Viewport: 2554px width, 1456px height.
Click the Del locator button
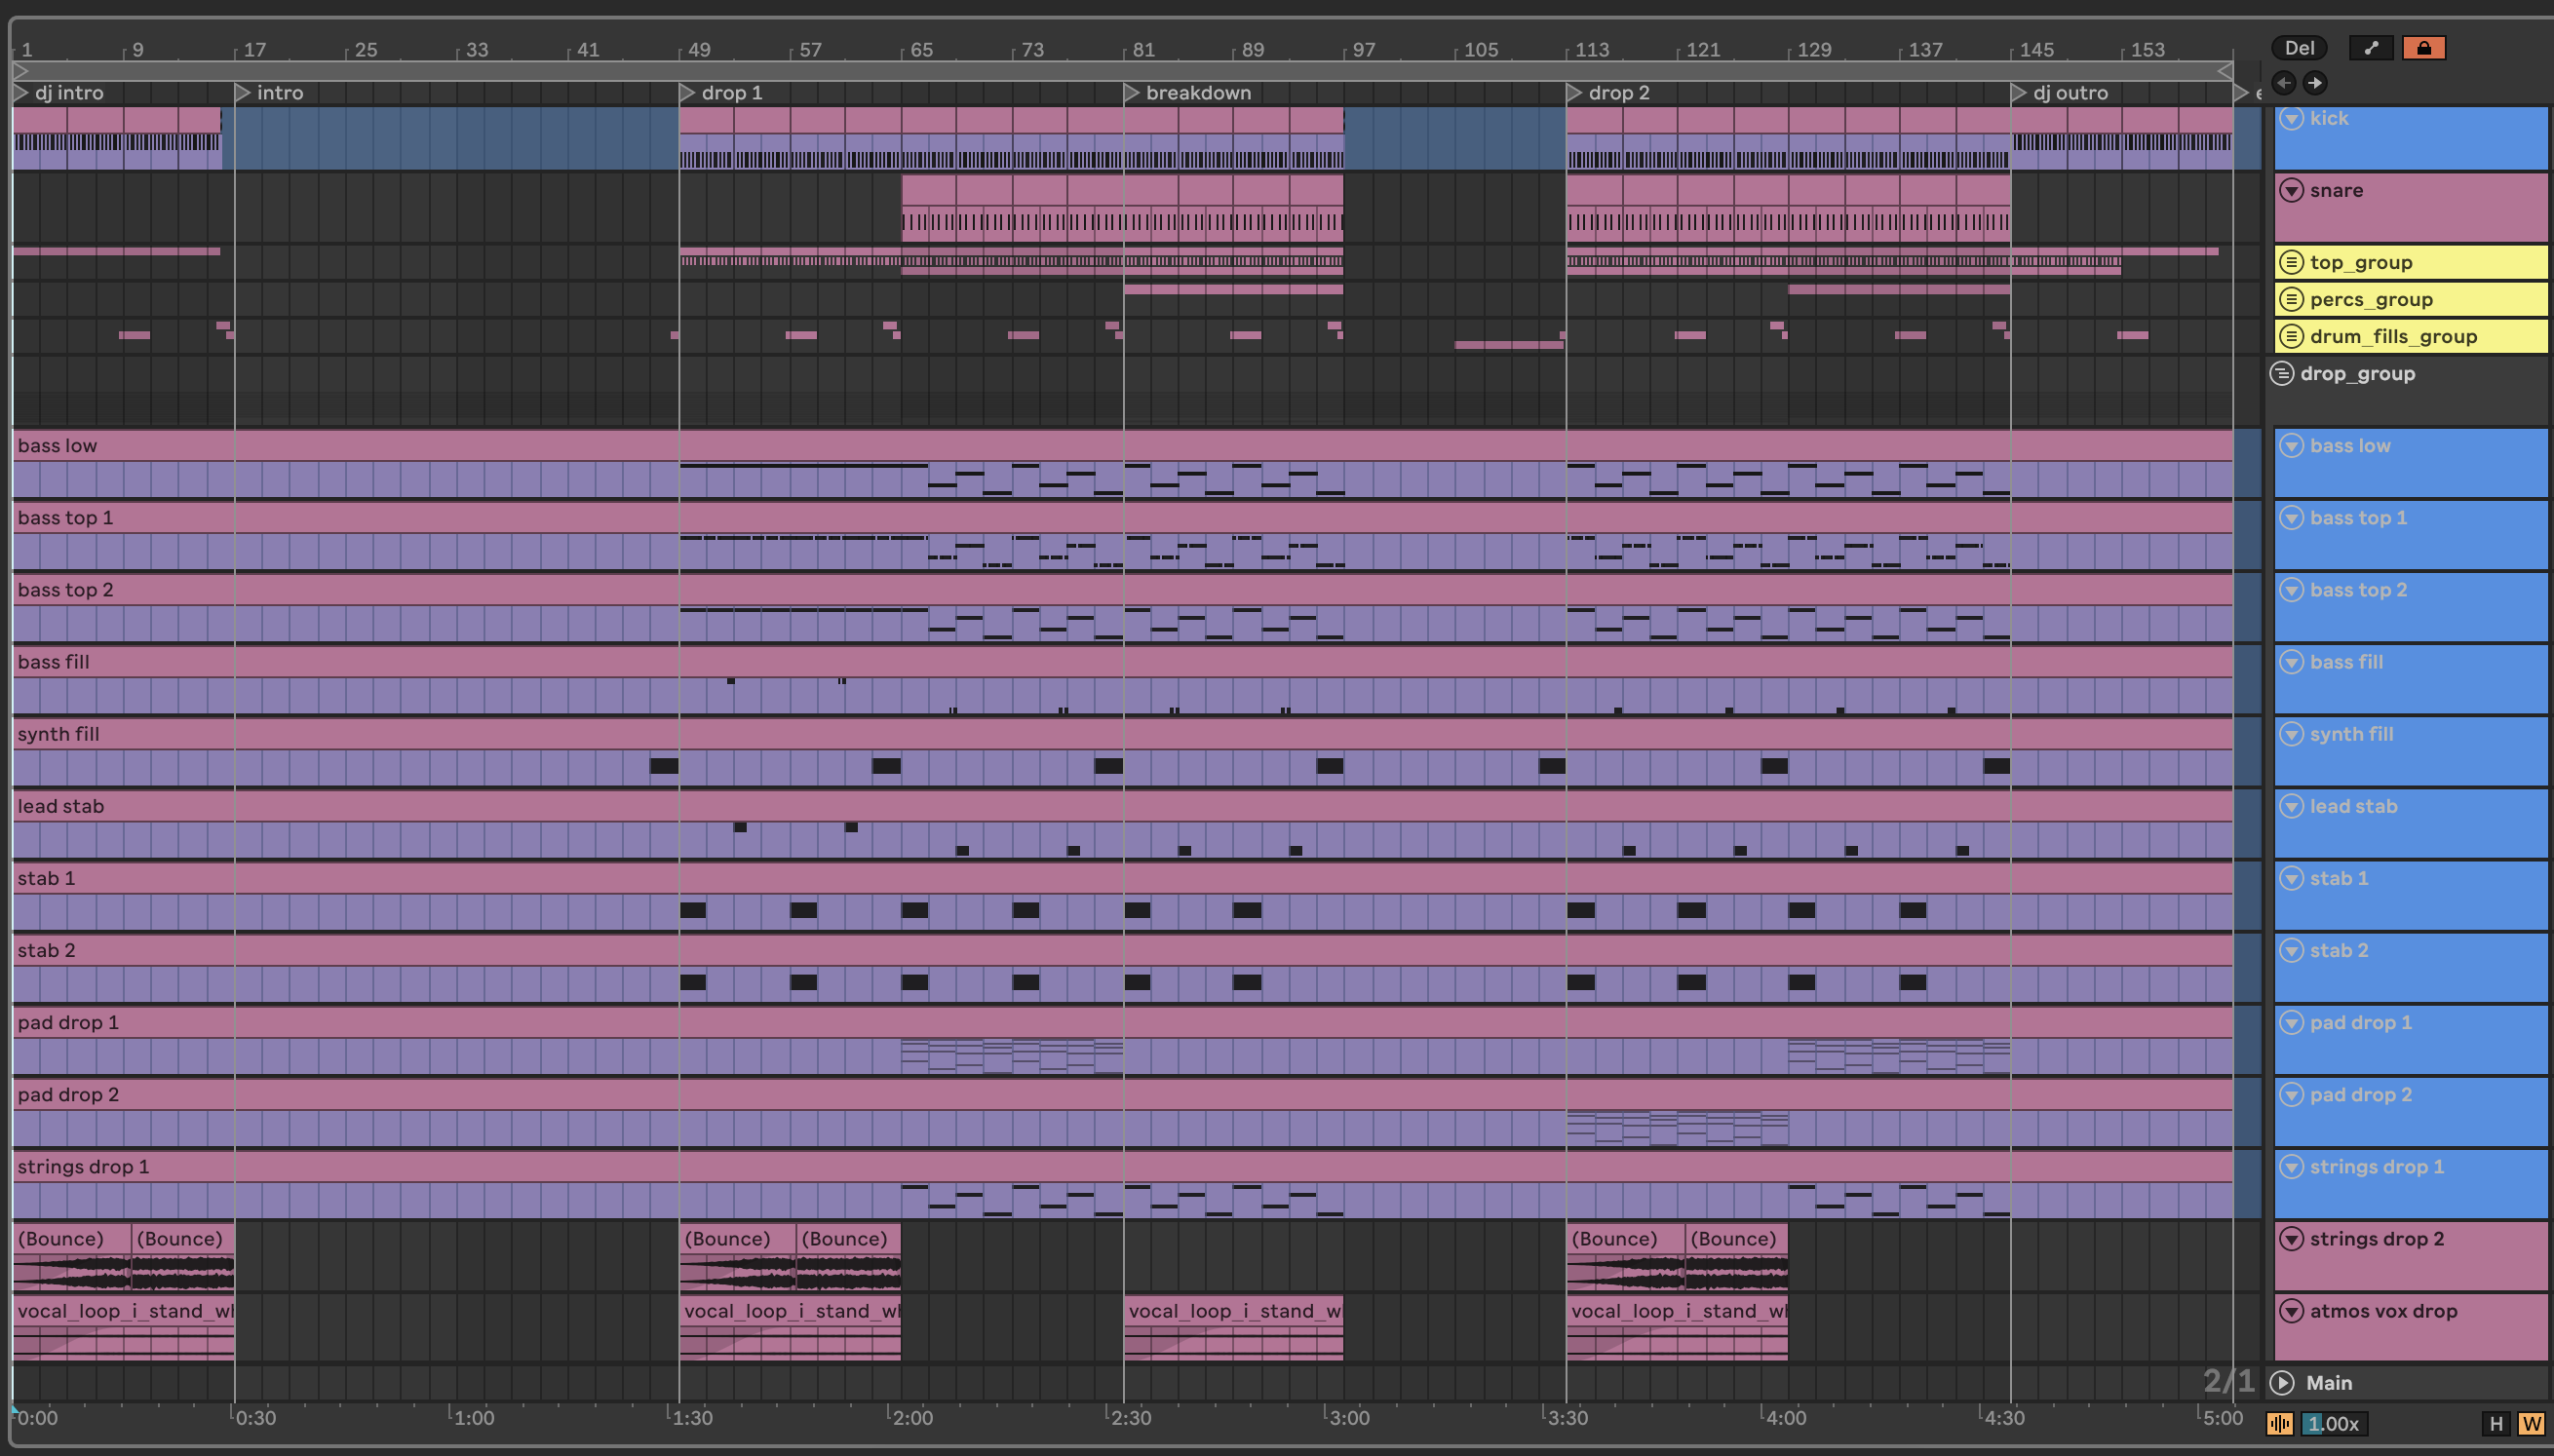click(2298, 47)
